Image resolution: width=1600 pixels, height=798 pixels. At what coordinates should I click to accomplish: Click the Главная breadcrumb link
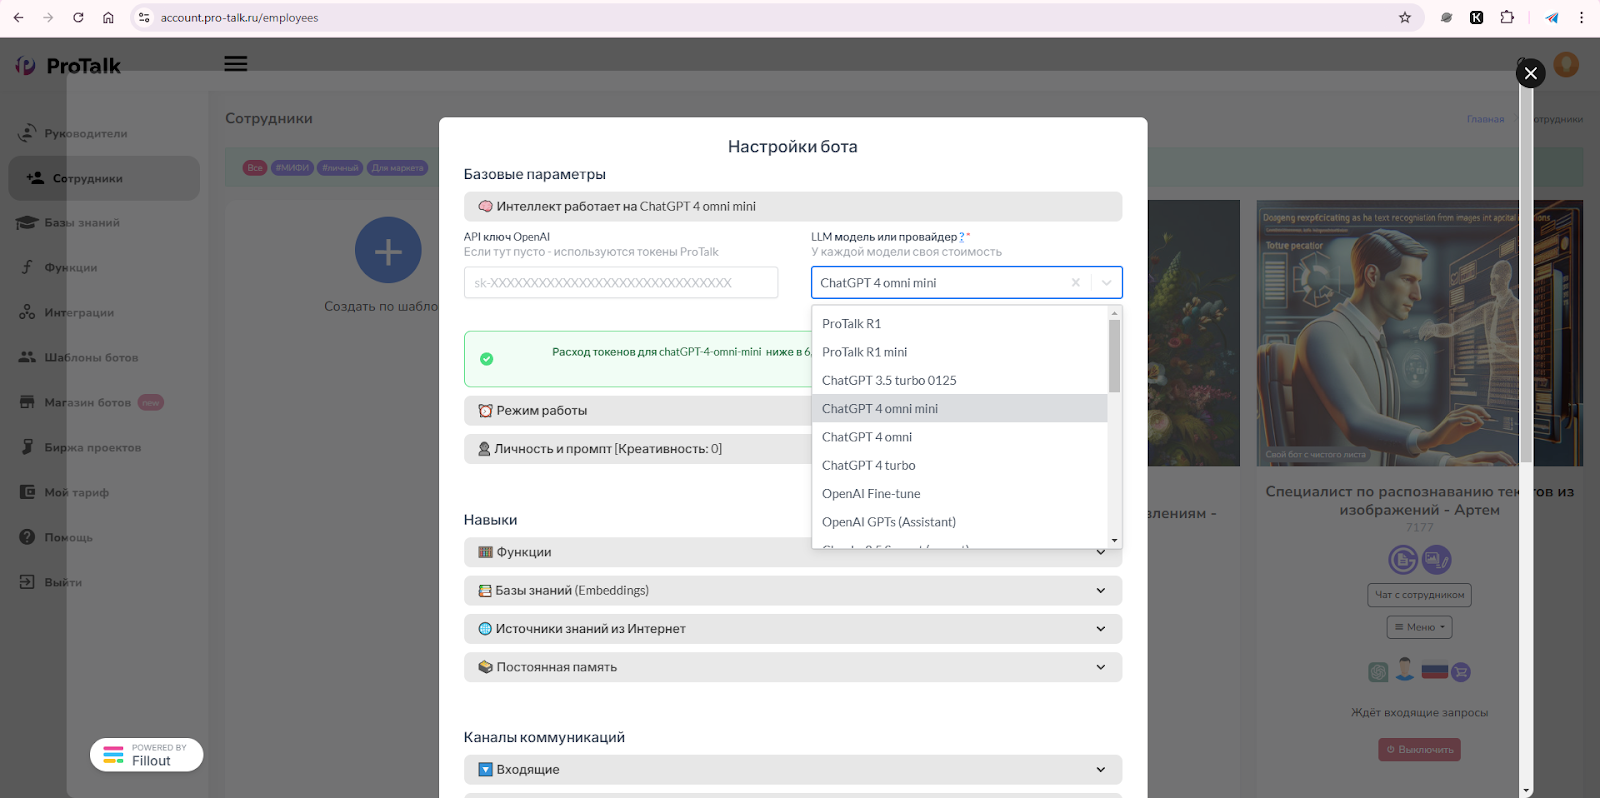(1485, 119)
